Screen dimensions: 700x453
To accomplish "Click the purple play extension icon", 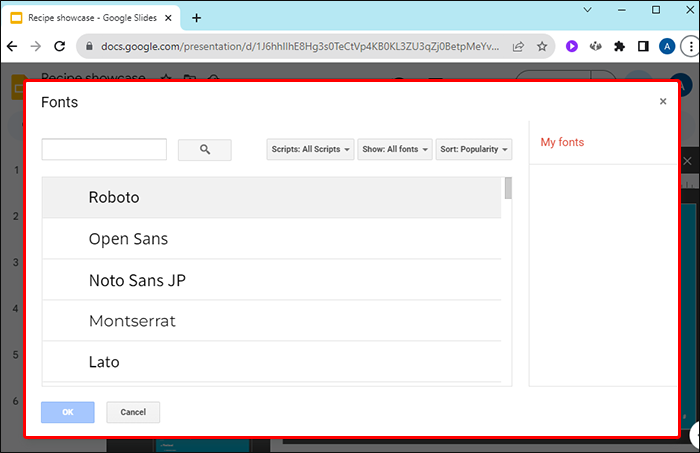I will click(571, 46).
